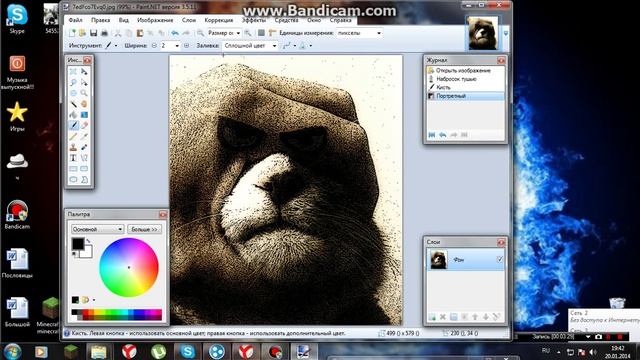Select the Color Picker eyedropper tool
The image size is (640, 360).
click(x=84, y=136)
